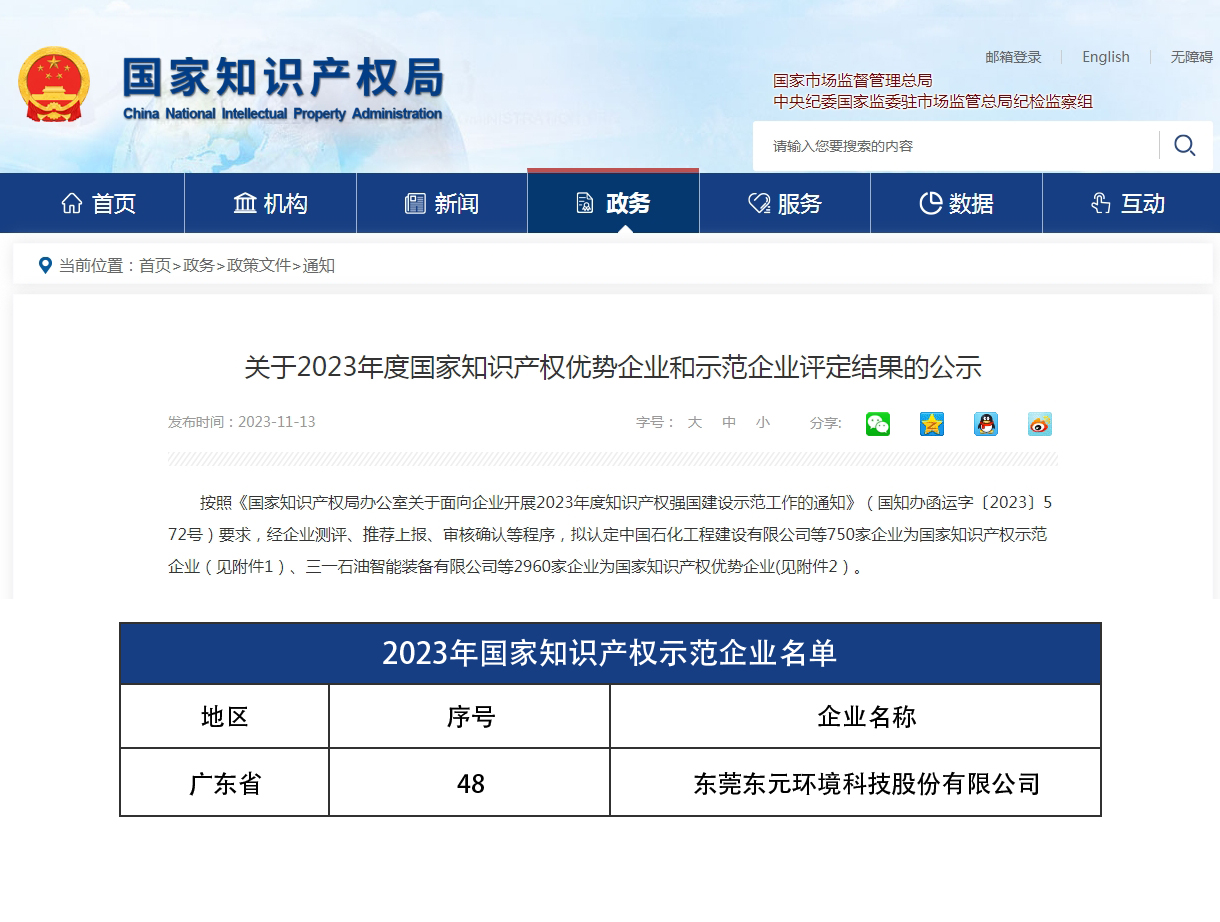The height and width of the screenshot is (922, 1220).
Task: Open the 数据 navigation tab
Action: (x=956, y=203)
